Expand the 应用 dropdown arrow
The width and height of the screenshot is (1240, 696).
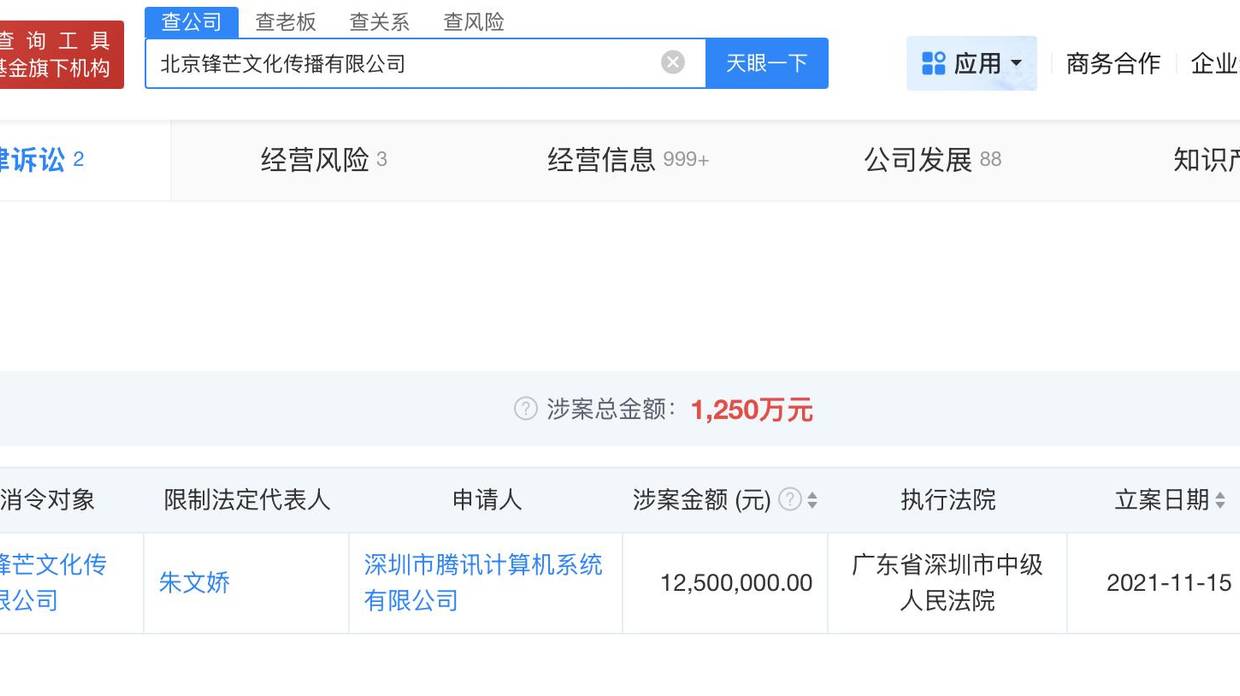point(1016,64)
